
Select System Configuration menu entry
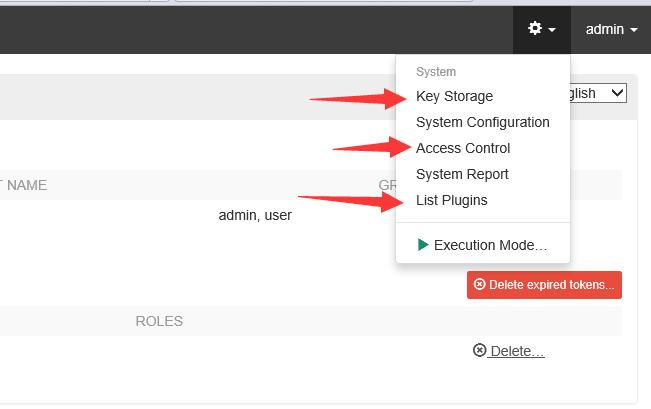tap(482, 122)
